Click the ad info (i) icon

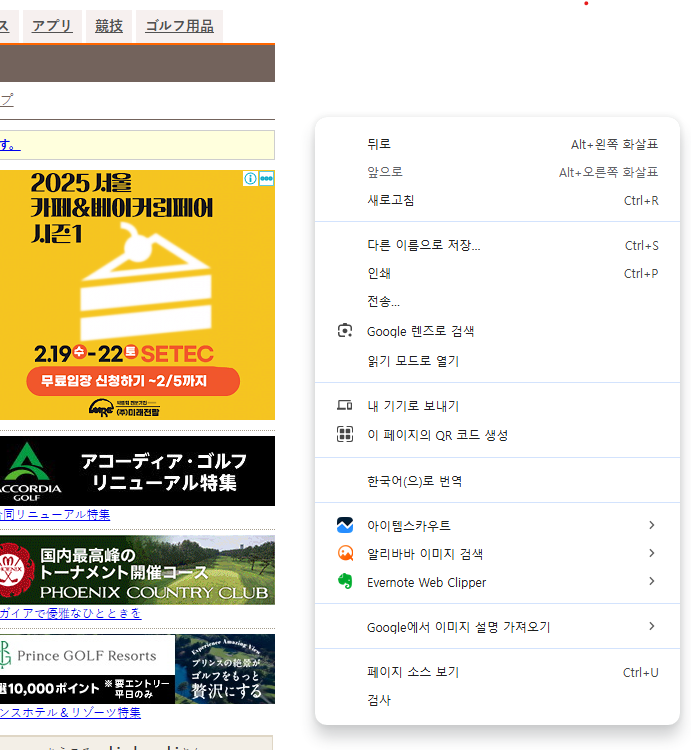(250, 178)
